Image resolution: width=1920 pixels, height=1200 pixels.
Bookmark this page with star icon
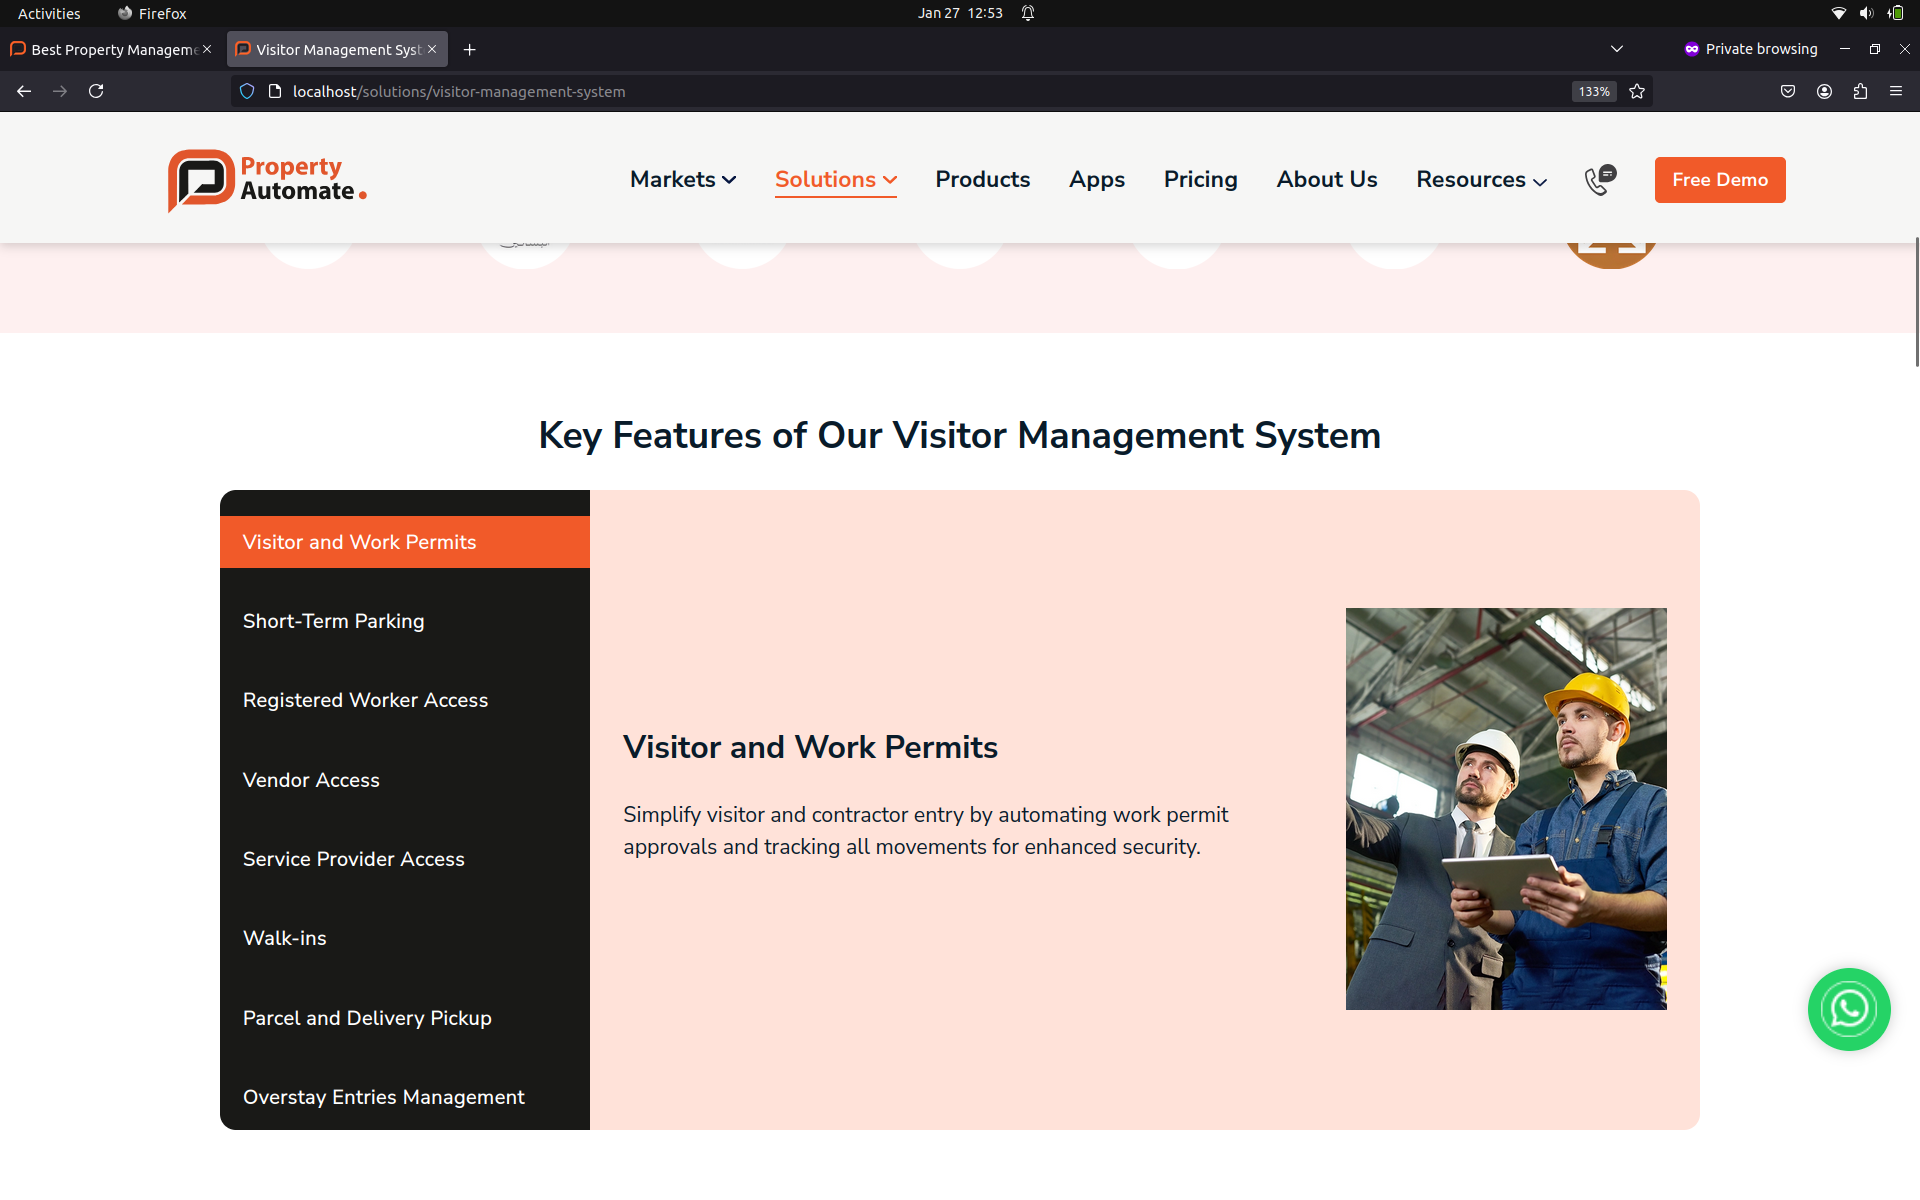click(x=1637, y=91)
